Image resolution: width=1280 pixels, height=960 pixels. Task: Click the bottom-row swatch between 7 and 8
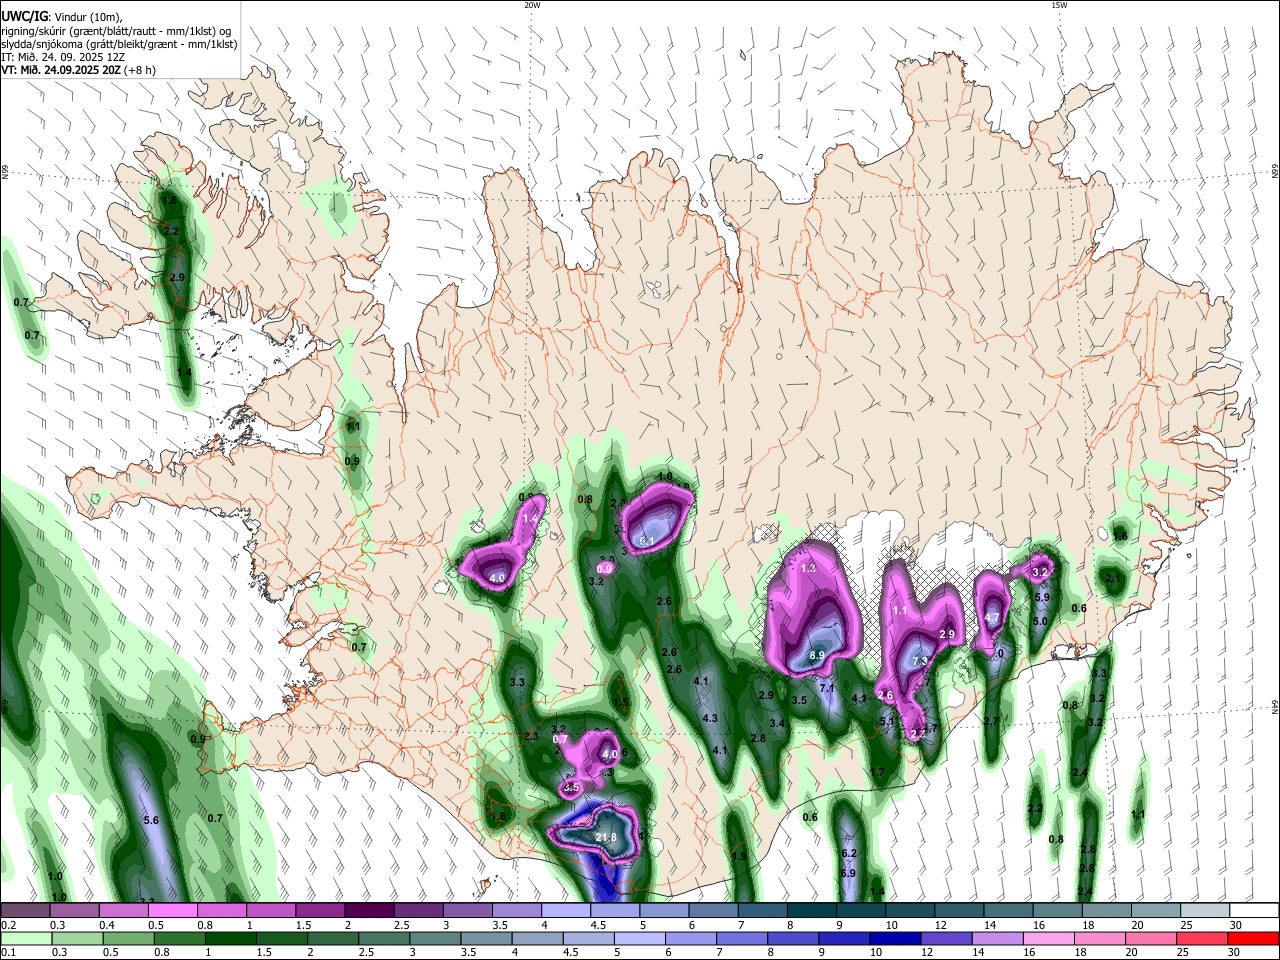click(x=740, y=938)
